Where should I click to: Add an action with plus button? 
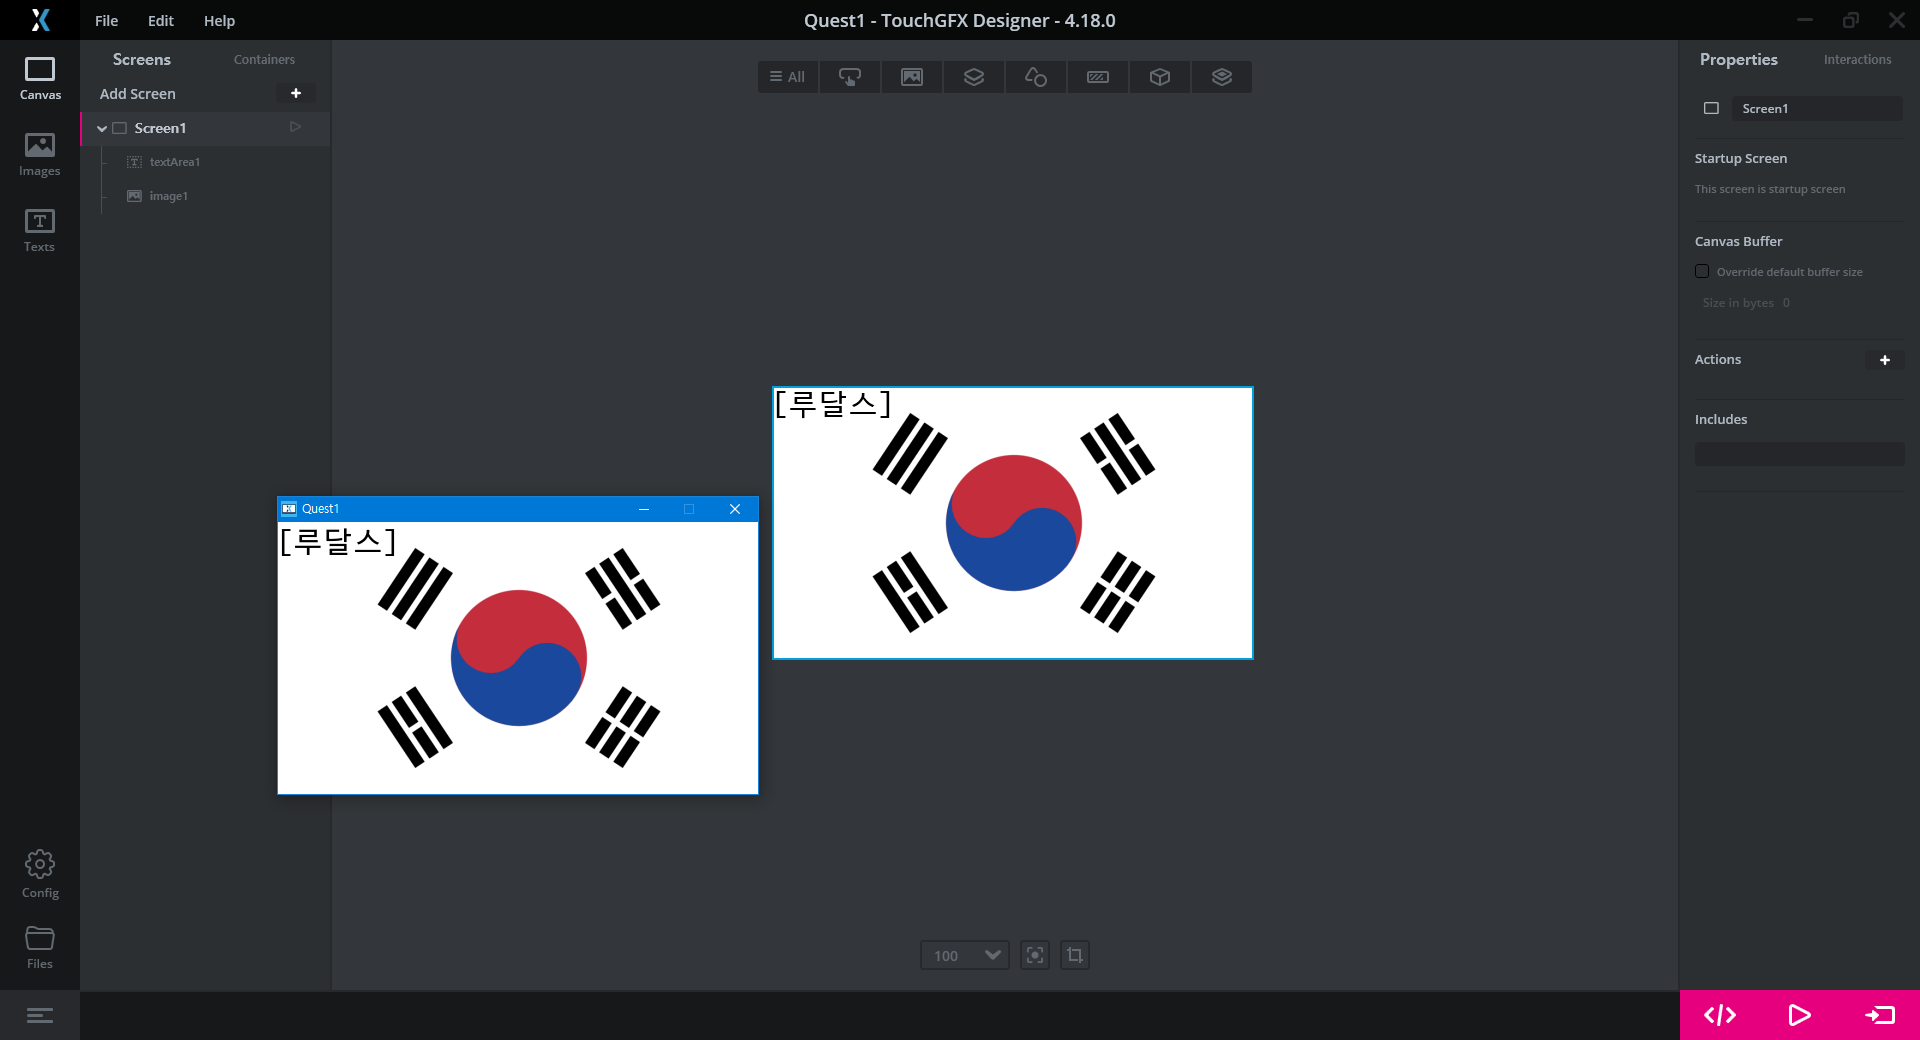point(1885,360)
